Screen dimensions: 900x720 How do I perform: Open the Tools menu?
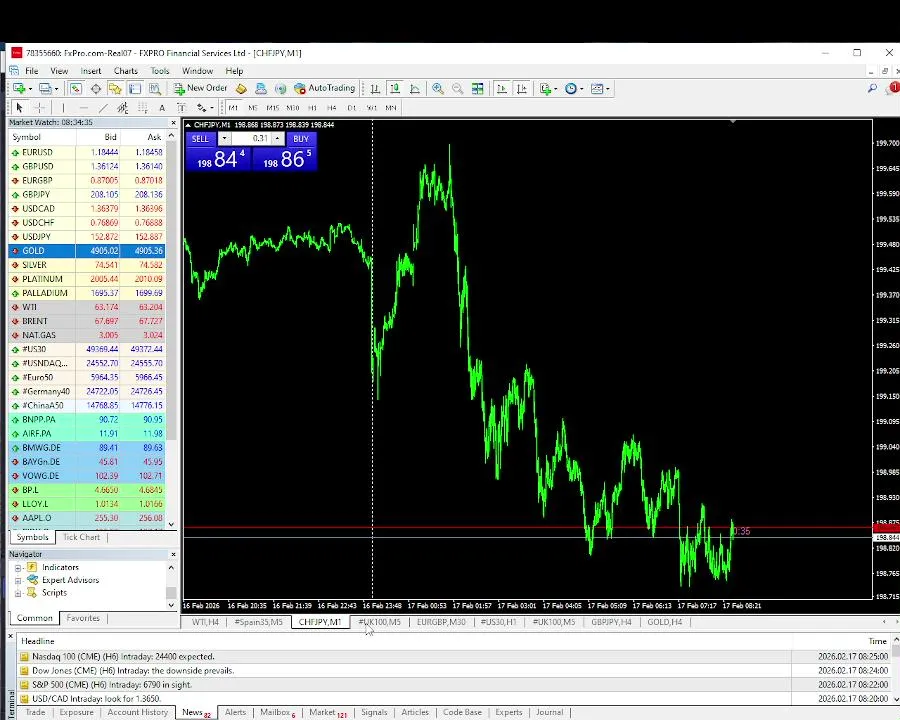[x=160, y=71]
